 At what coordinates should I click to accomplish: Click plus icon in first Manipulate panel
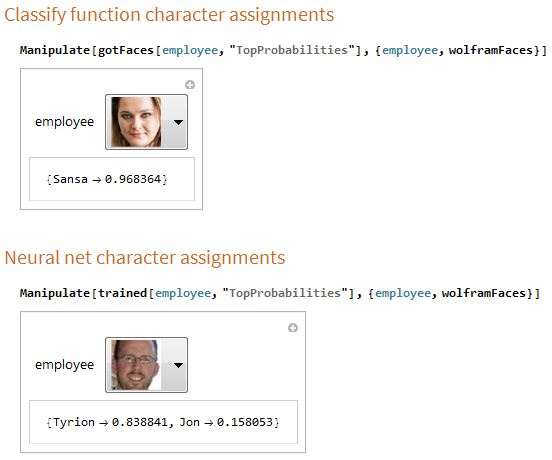pos(190,85)
